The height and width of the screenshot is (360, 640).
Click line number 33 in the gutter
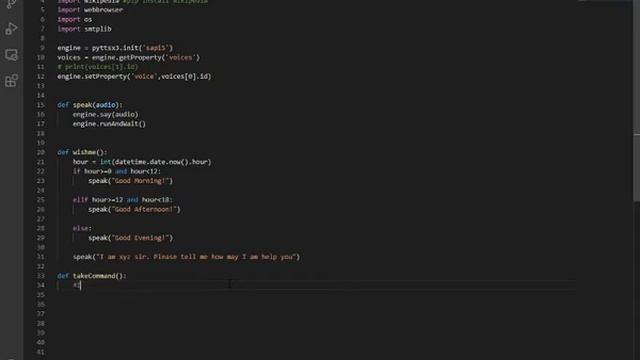coord(40,276)
